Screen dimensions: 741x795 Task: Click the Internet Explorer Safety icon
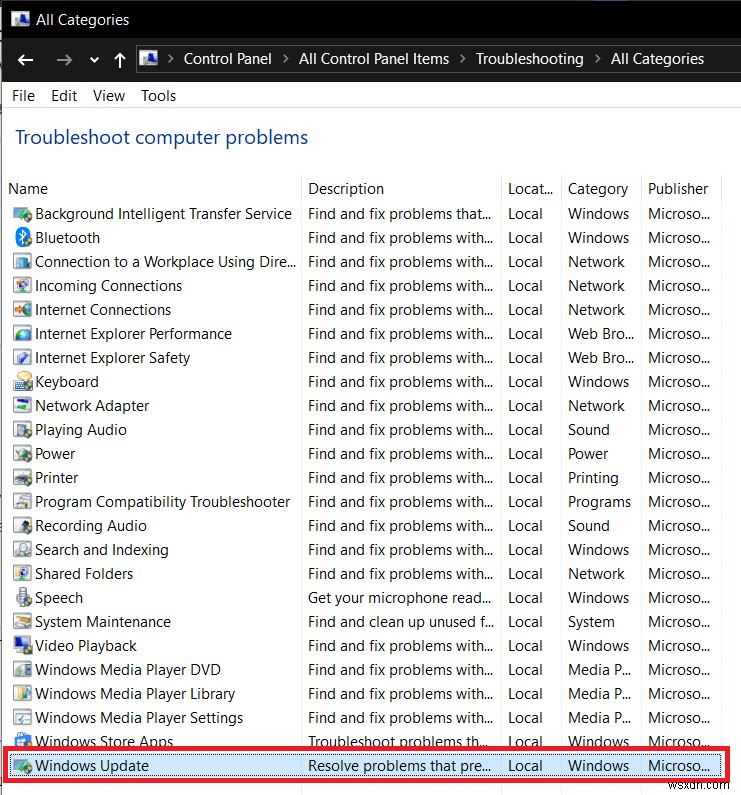coord(22,358)
